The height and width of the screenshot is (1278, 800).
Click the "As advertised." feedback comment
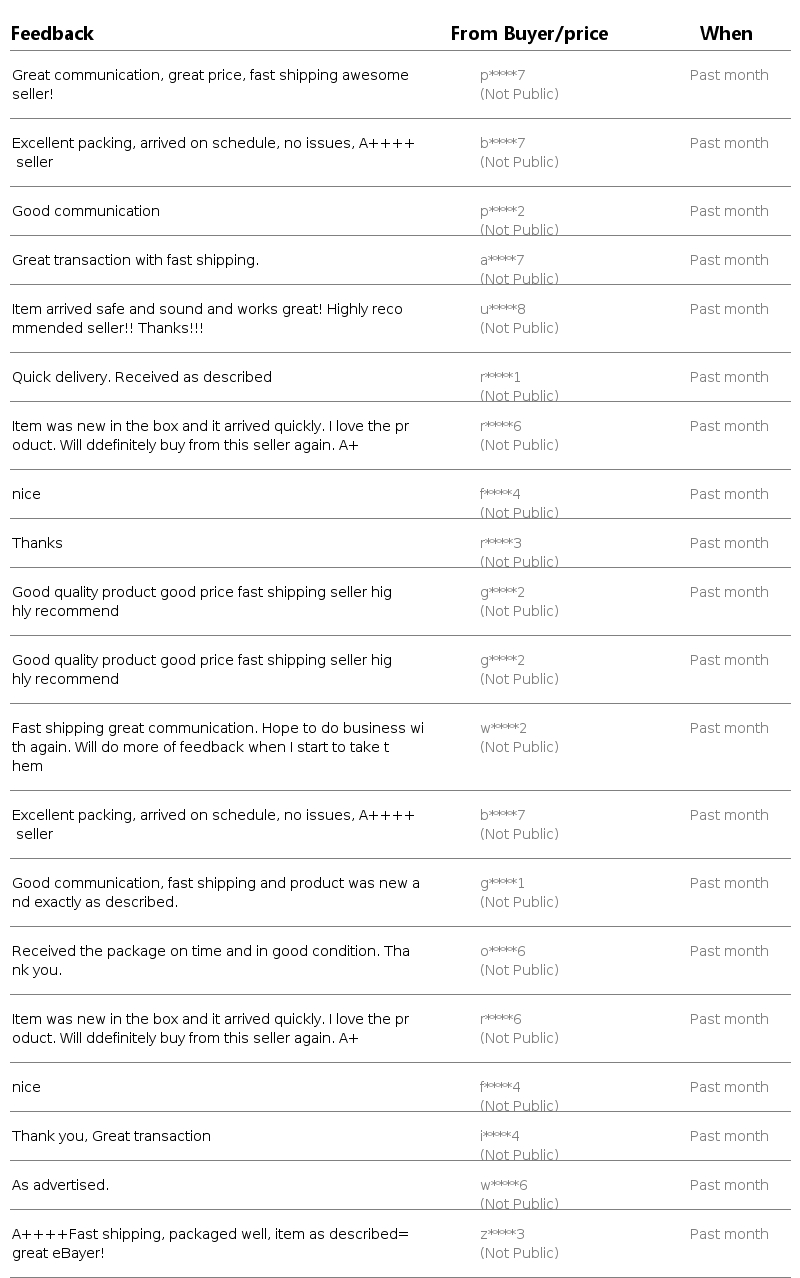point(60,1185)
